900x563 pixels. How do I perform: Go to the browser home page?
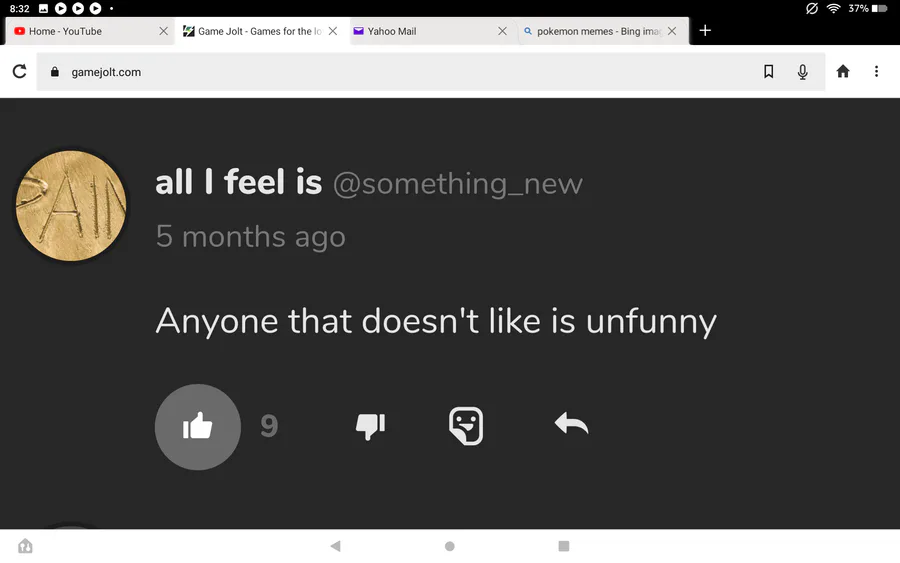tap(843, 71)
